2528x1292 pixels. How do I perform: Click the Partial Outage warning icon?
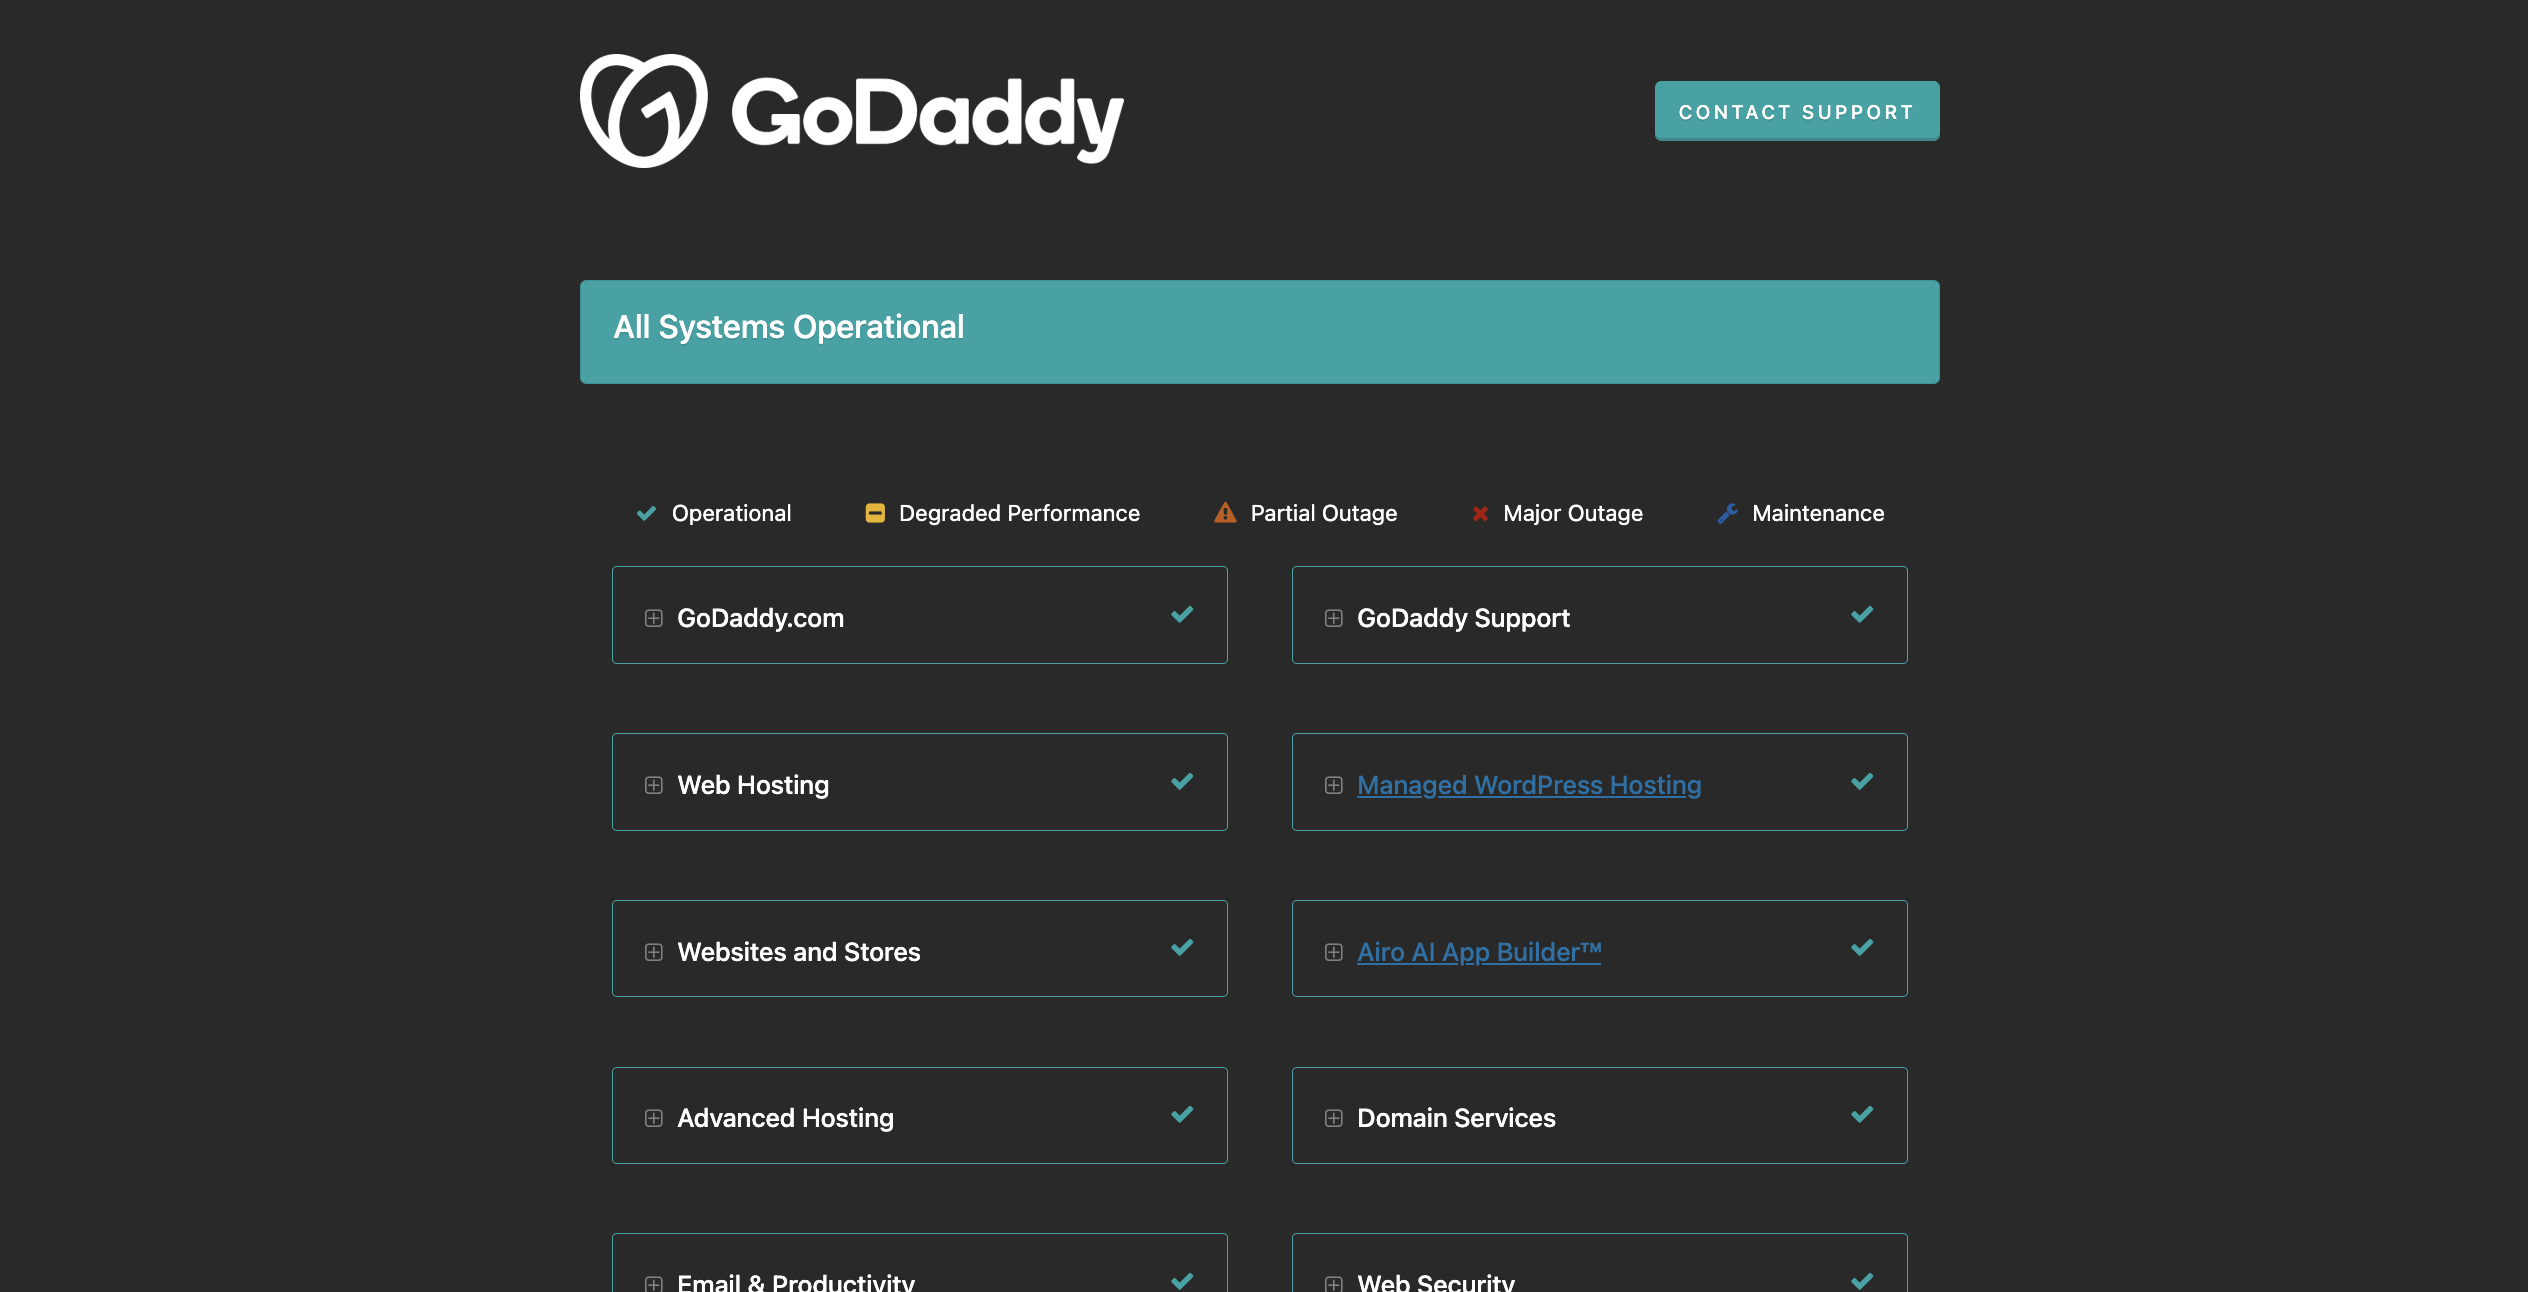pyautogui.click(x=1225, y=513)
